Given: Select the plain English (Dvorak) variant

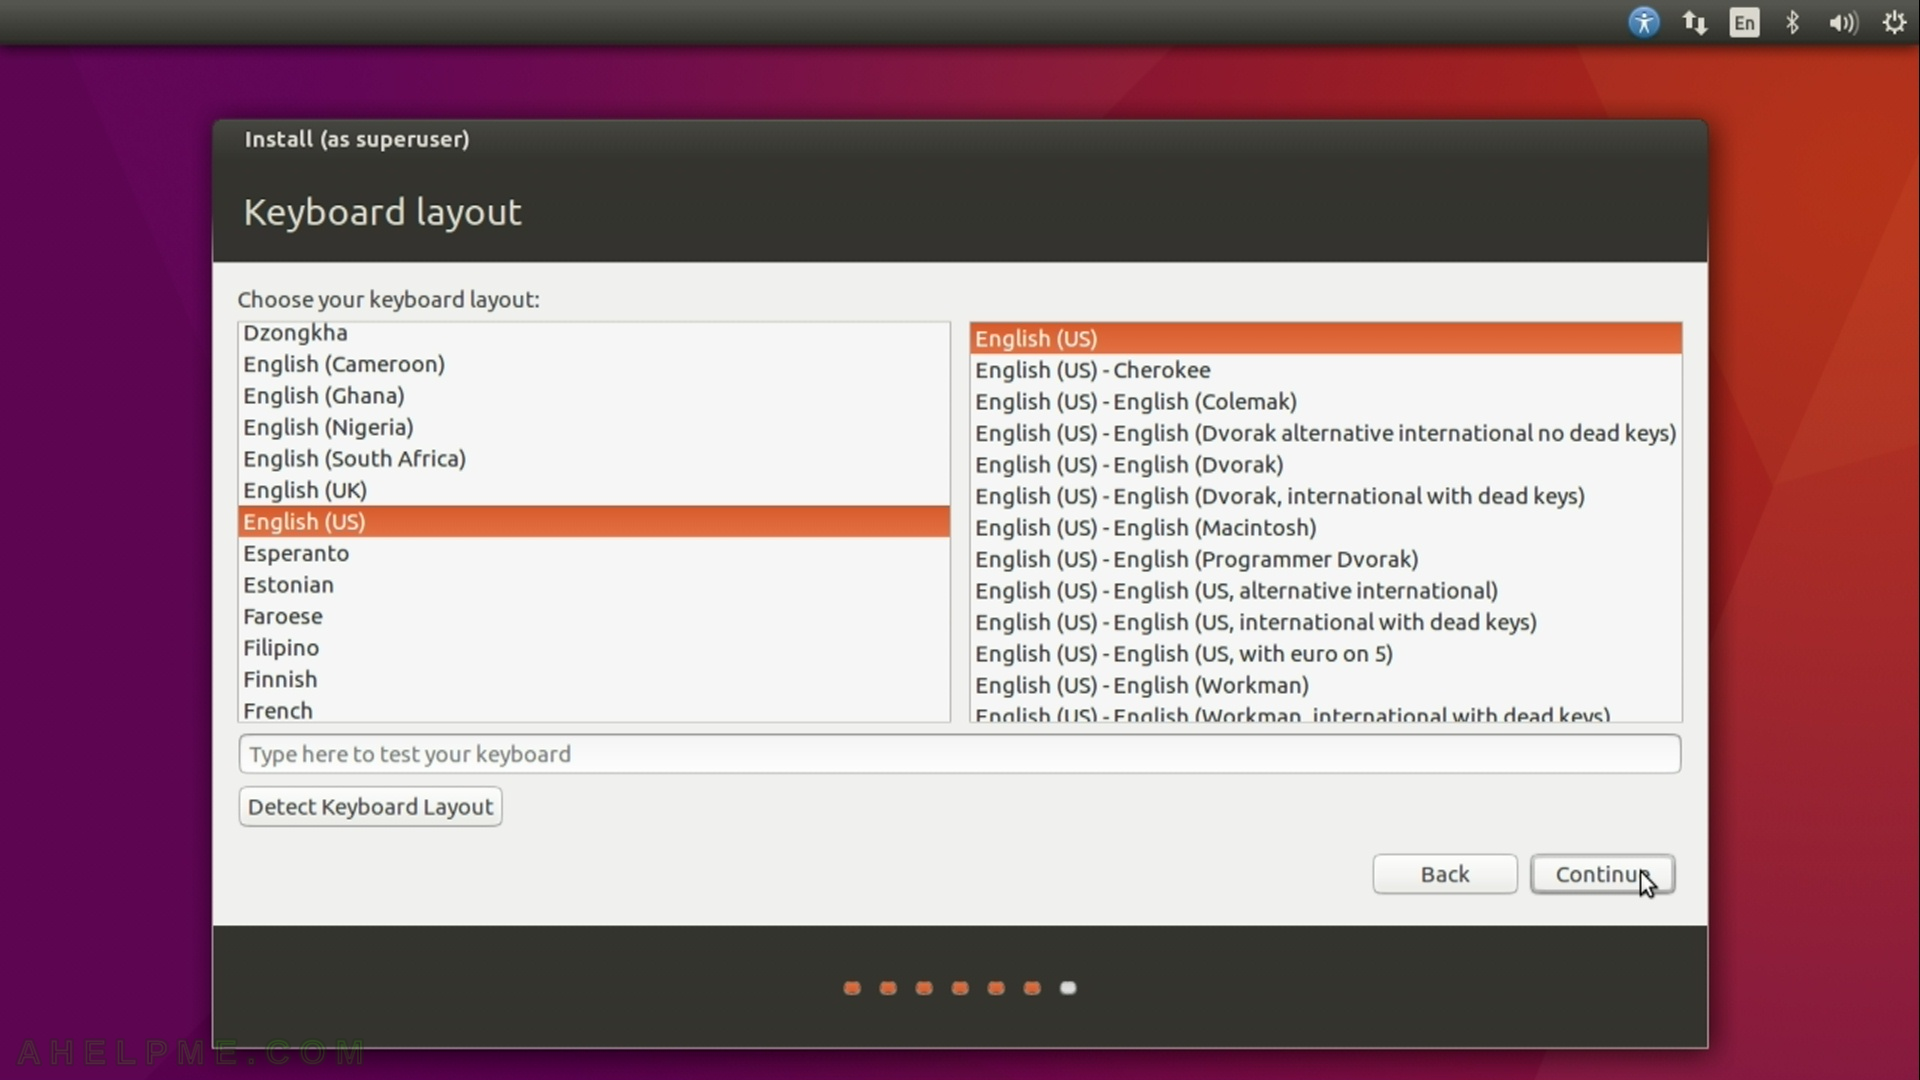Looking at the screenshot, I should pos(1326,465).
